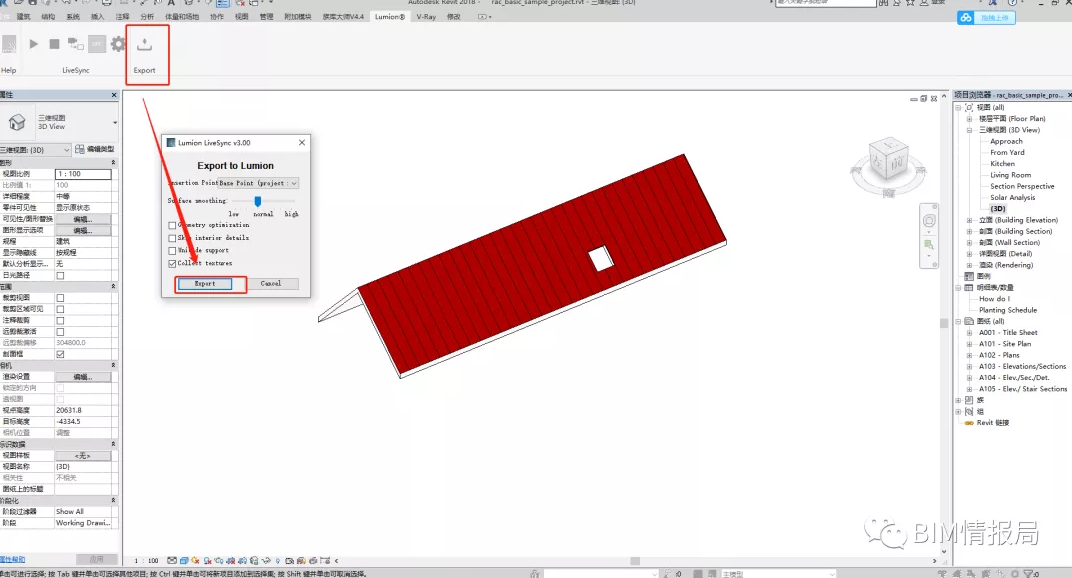Screen dimensions: 1072x578
Task: Switch to the V-Ray ribbon tab
Action: (x=426, y=17)
